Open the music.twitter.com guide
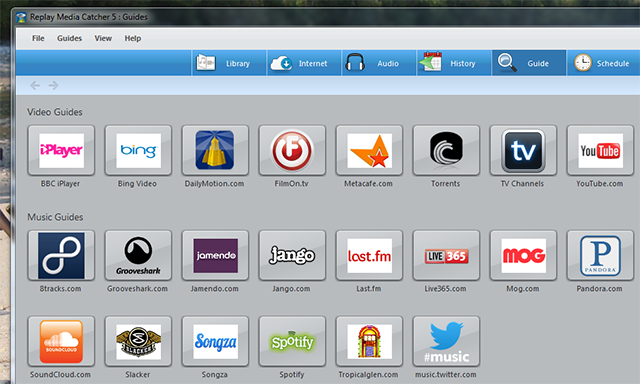 point(446,342)
